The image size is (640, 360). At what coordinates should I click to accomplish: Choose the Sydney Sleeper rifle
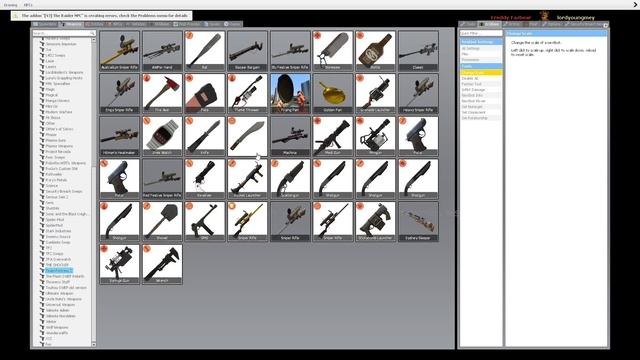coord(418,221)
